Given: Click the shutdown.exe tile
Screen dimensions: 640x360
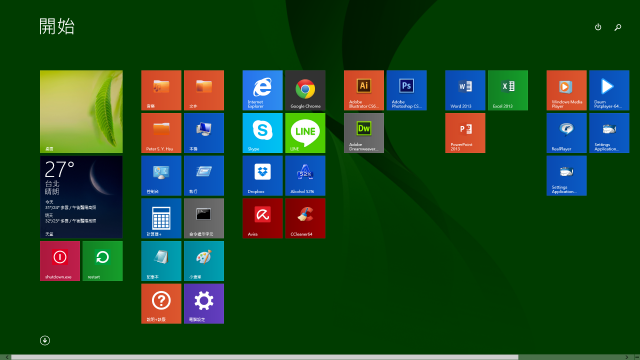Looking at the screenshot, I should pos(60,261).
